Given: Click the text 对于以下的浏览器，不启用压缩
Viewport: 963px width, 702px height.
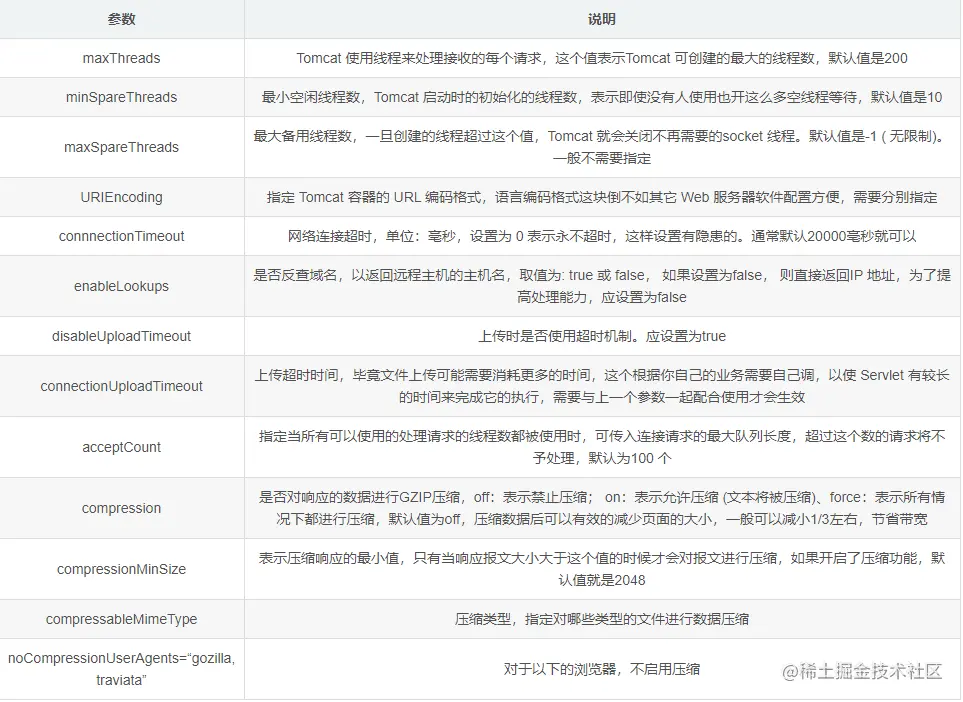Looking at the screenshot, I should coord(602,669).
